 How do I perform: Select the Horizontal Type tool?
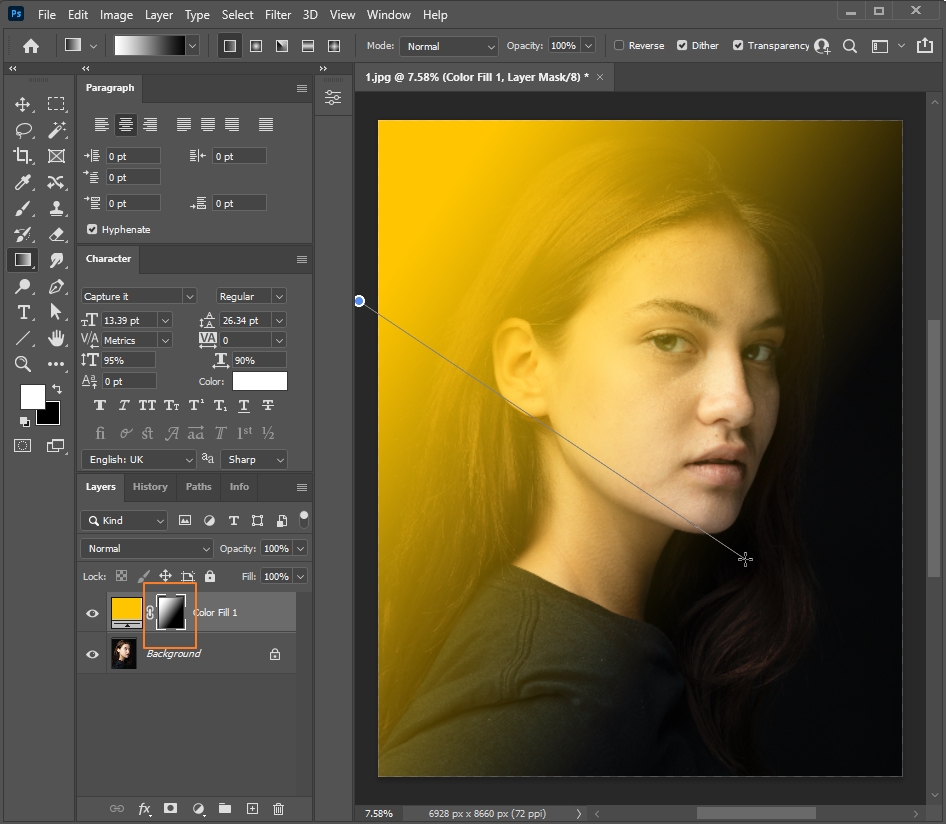23,313
